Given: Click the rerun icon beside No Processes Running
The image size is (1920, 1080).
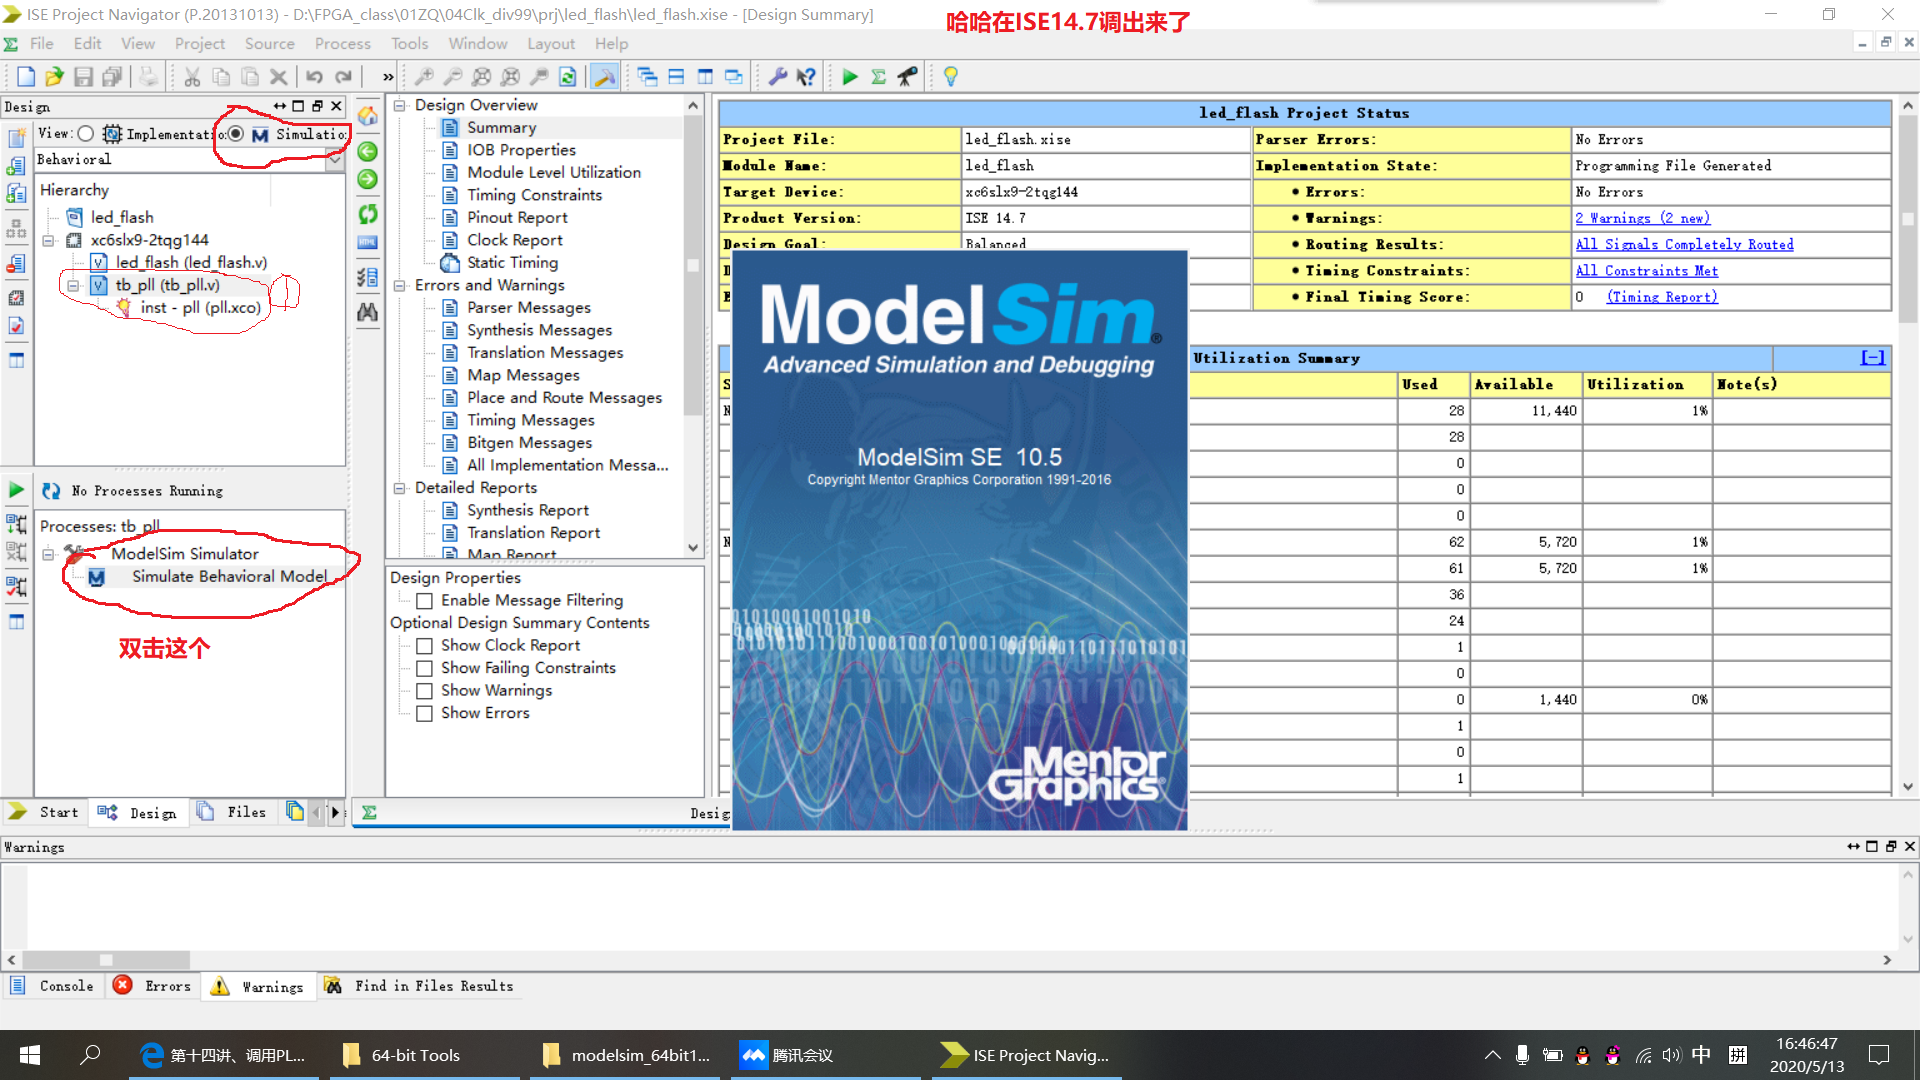Looking at the screenshot, I should [51, 491].
